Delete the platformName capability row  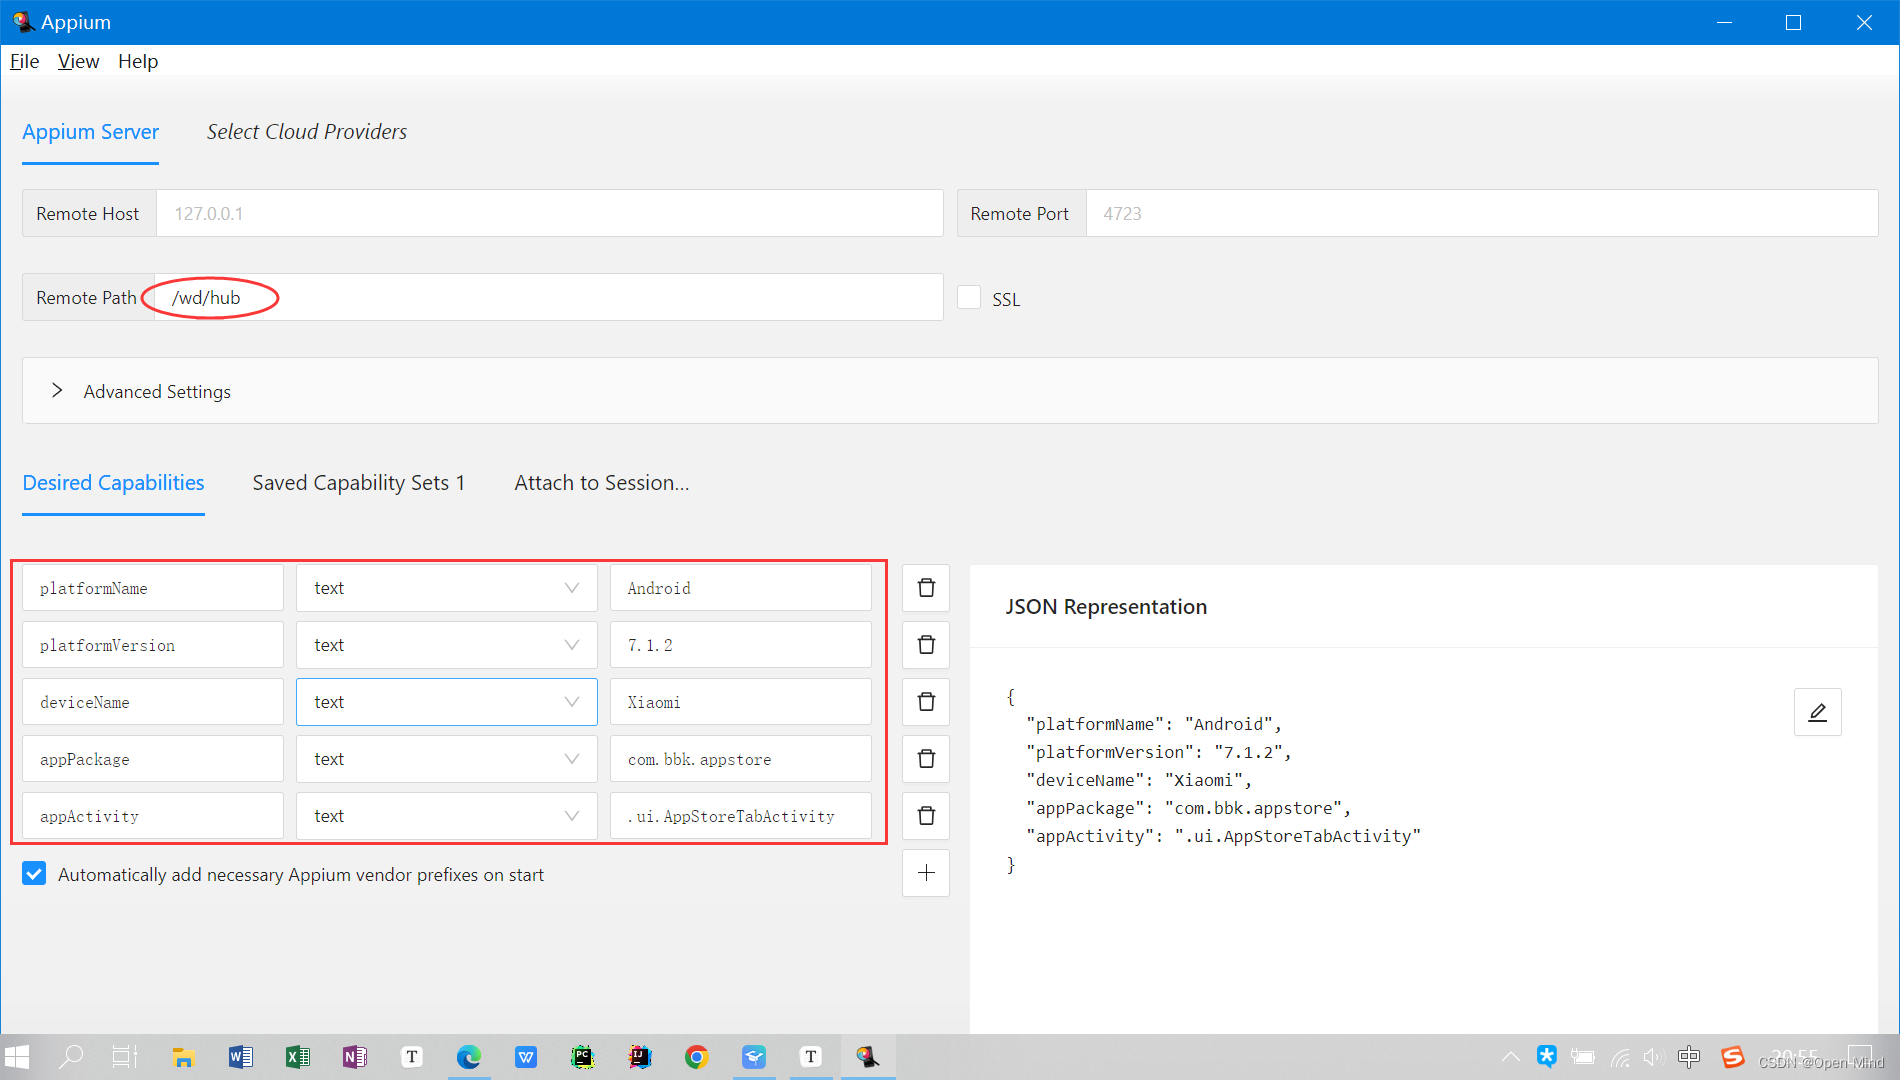pyautogui.click(x=926, y=588)
